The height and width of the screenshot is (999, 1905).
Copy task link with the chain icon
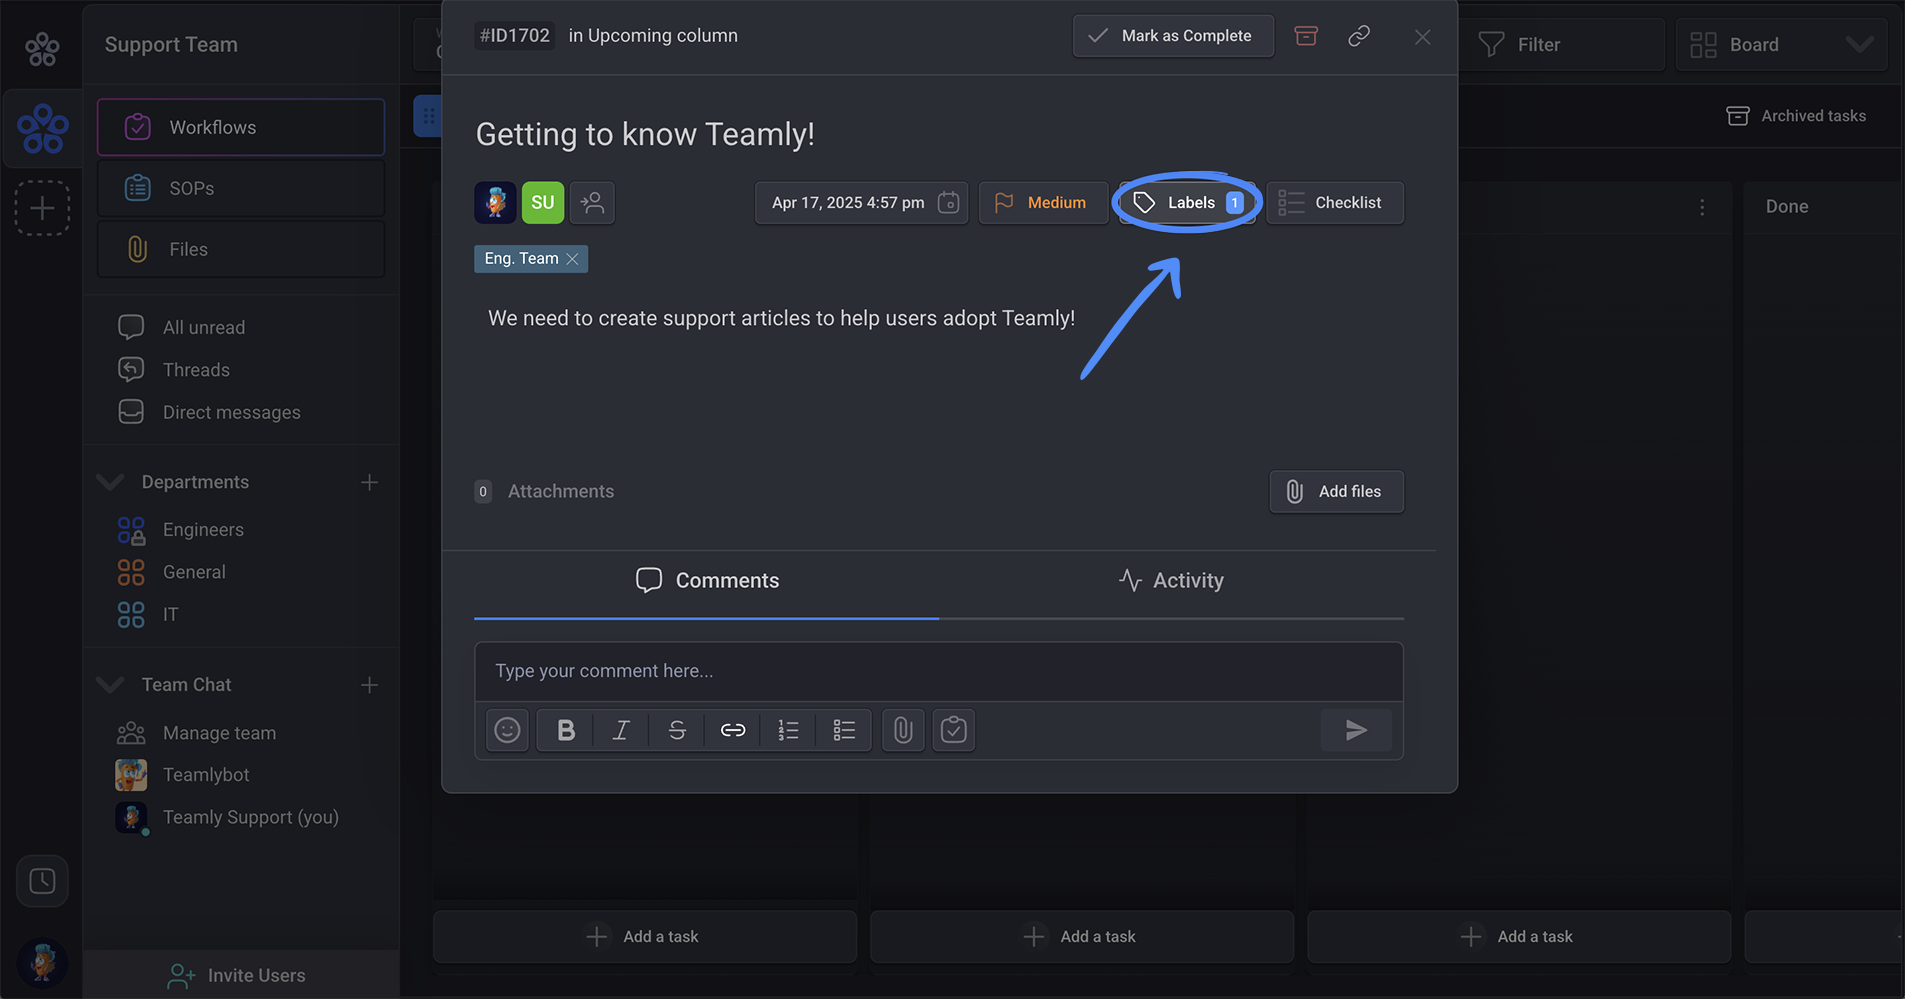tap(1359, 36)
